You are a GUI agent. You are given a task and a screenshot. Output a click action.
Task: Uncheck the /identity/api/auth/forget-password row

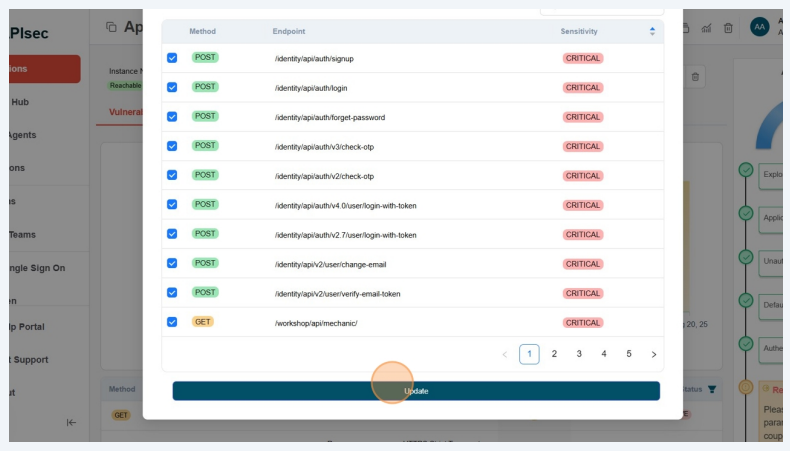[x=172, y=117]
